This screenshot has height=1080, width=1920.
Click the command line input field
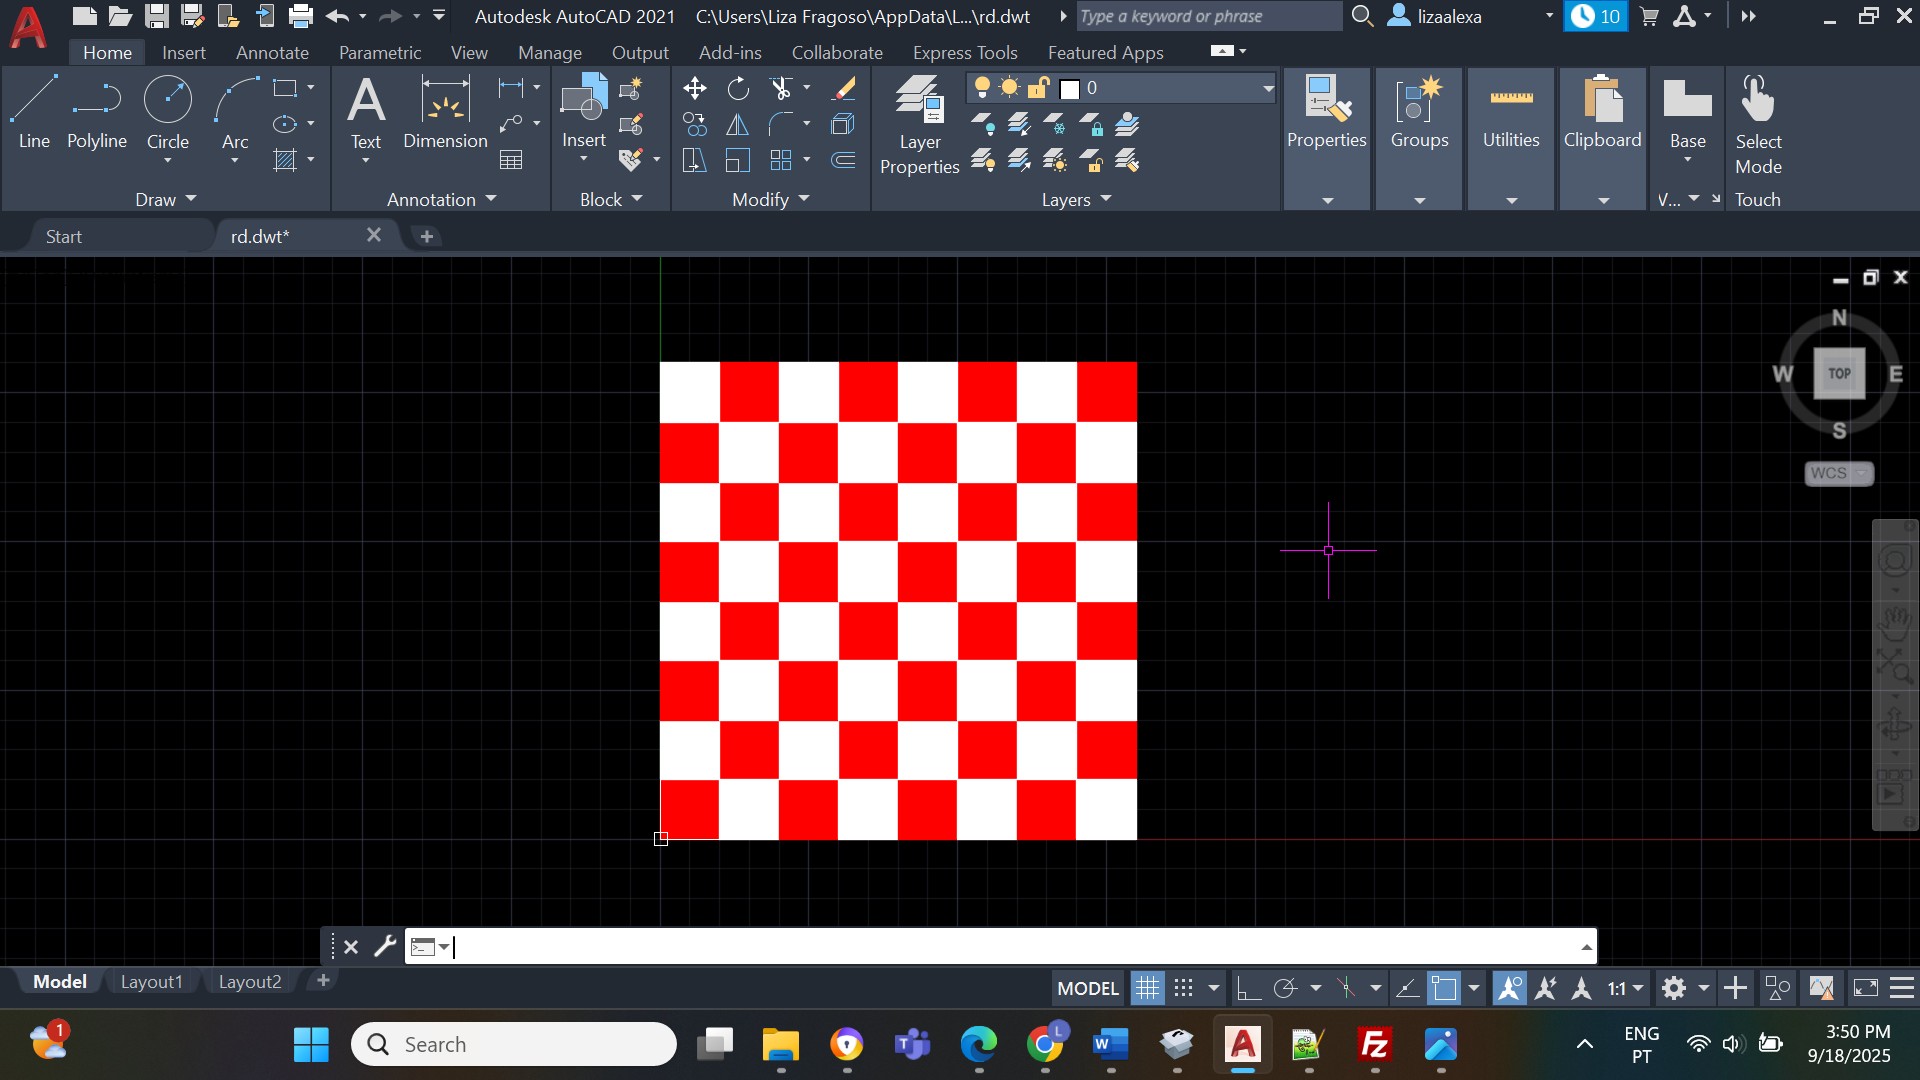tap(1000, 946)
